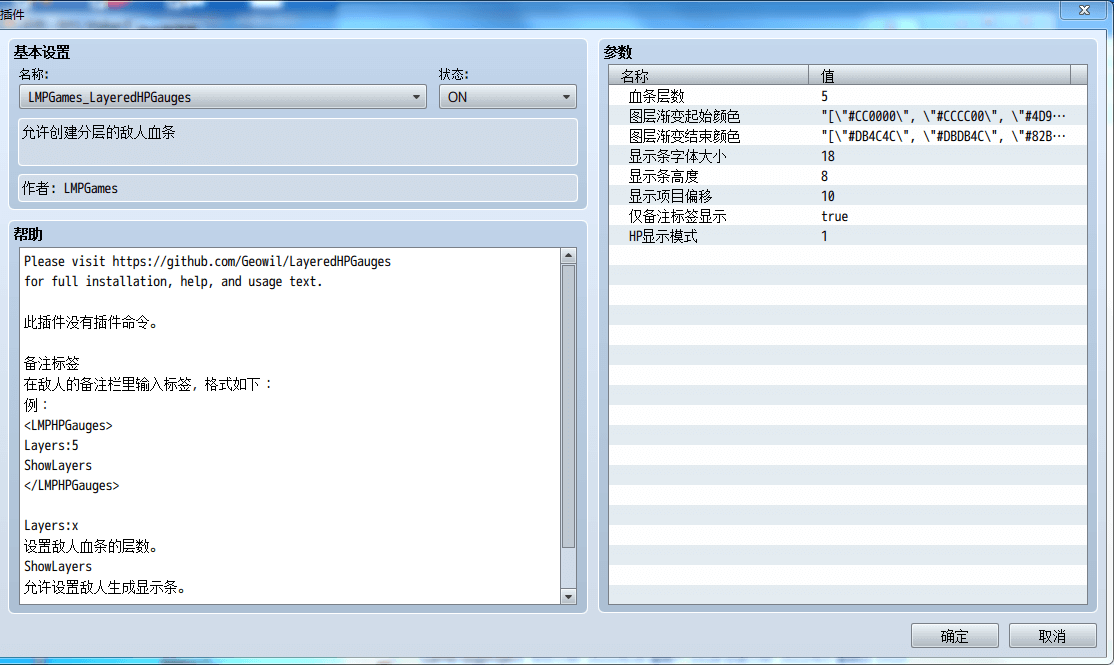
Task: Click the Layers:5 line in help
Action: pyautogui.click(x=51, y=445)
